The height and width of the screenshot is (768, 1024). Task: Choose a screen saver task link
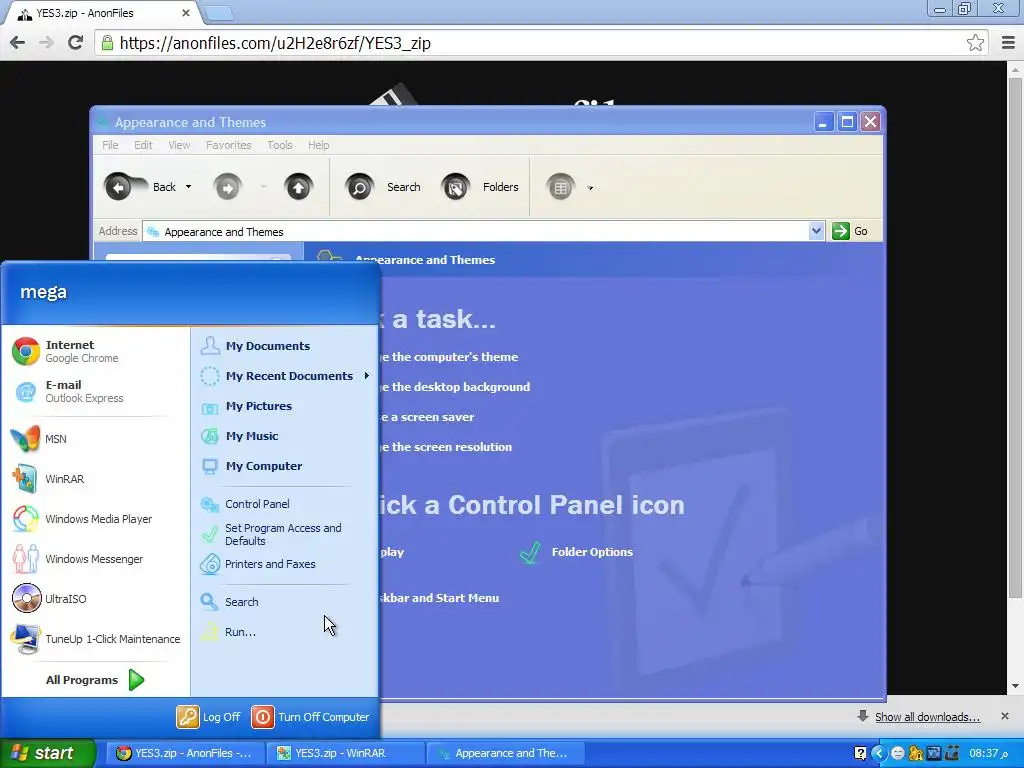(428, 417)
